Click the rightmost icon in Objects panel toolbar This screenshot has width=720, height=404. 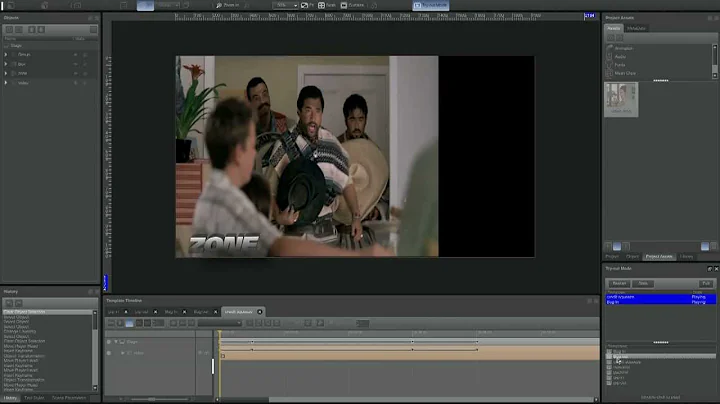pyautogui.click(x=93, y=29)
